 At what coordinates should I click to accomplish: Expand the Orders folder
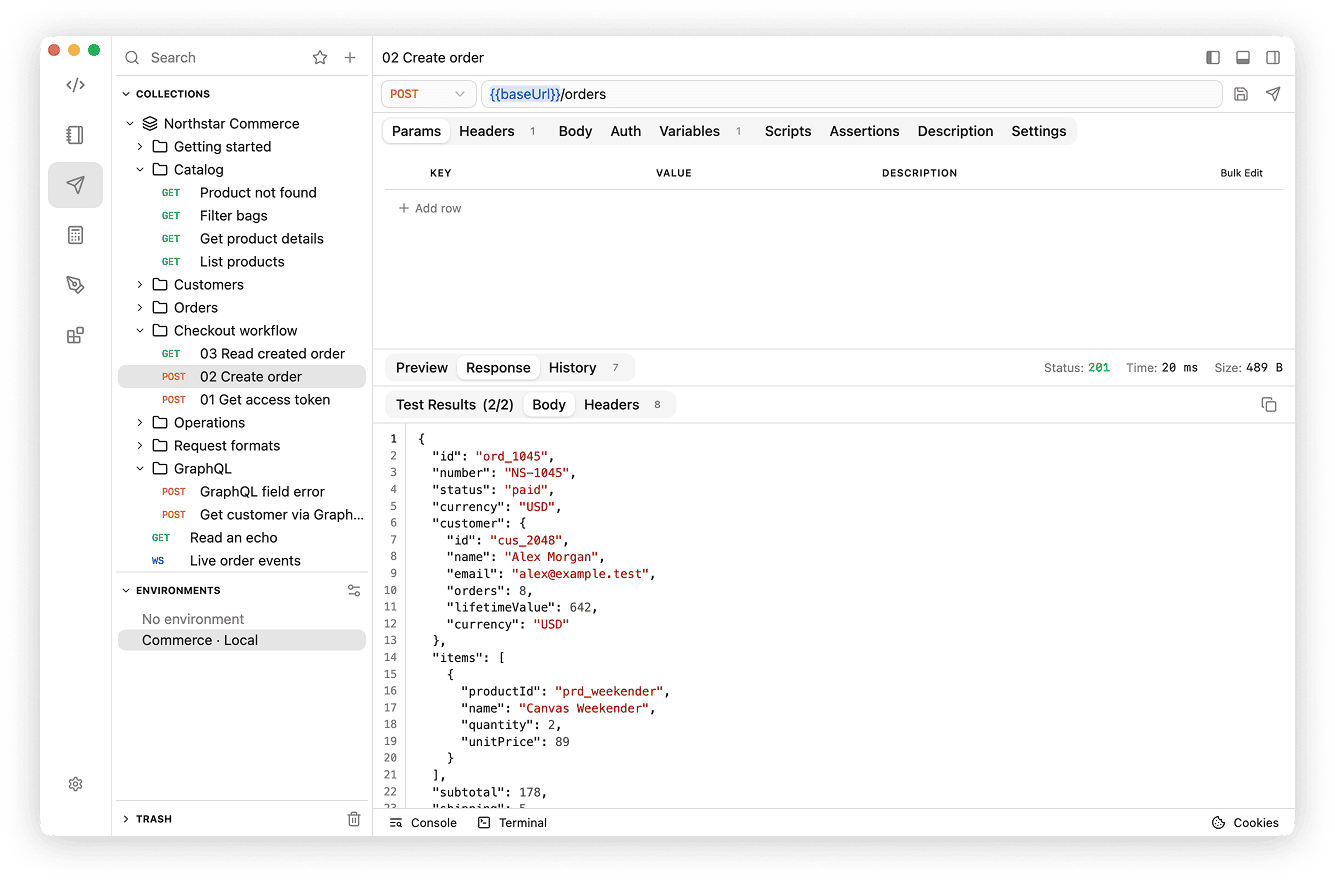click(140, 308)
